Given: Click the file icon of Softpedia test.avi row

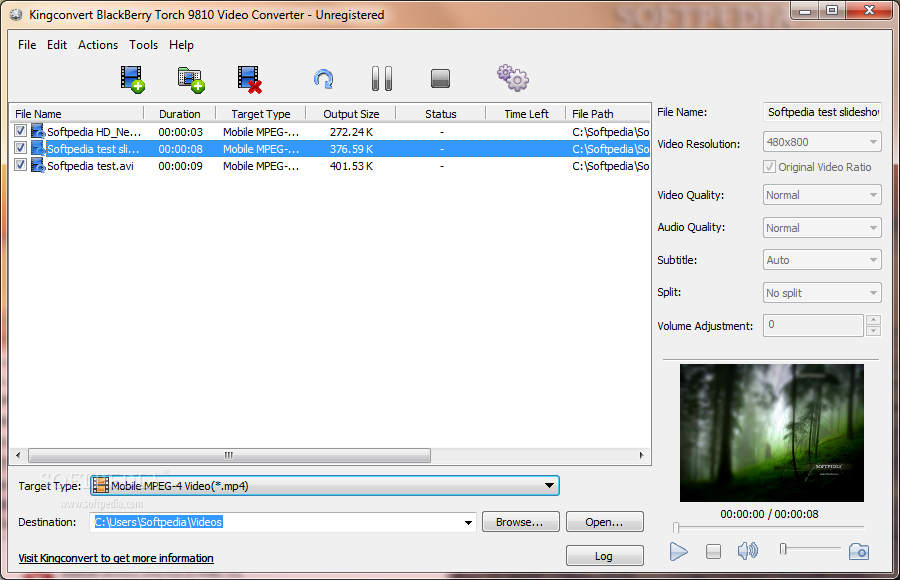Looking at the screenshot, I should pyautogui.click(x=38, y=165).
